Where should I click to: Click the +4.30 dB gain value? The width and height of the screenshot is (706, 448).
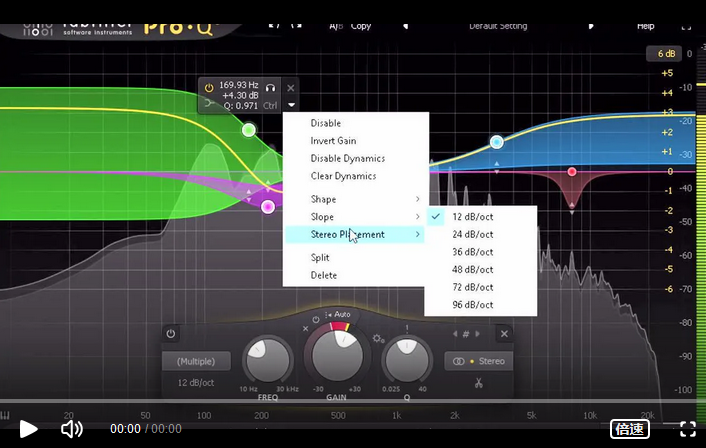tap(240, 95)
